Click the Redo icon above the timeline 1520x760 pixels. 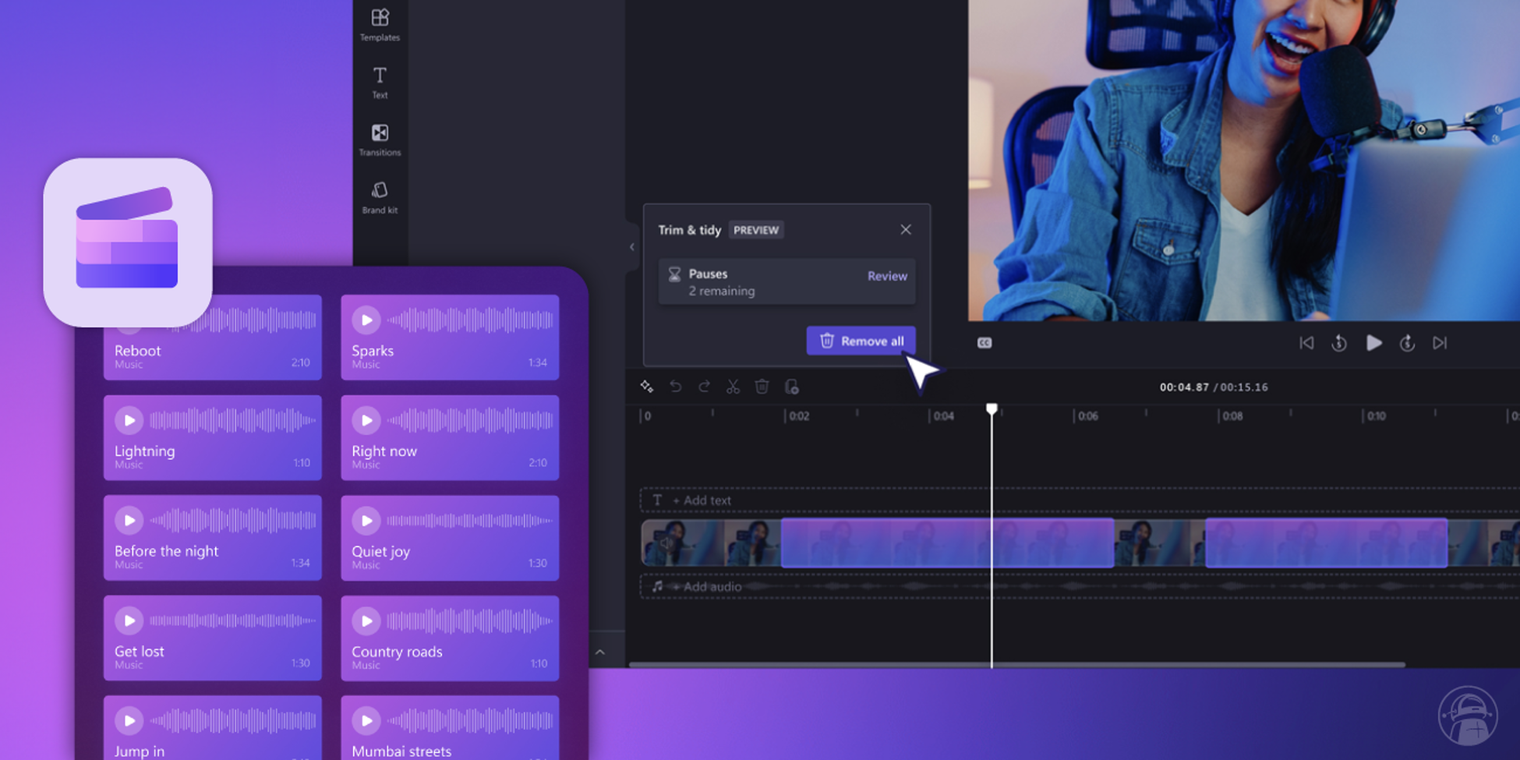[x=704, y=386]
